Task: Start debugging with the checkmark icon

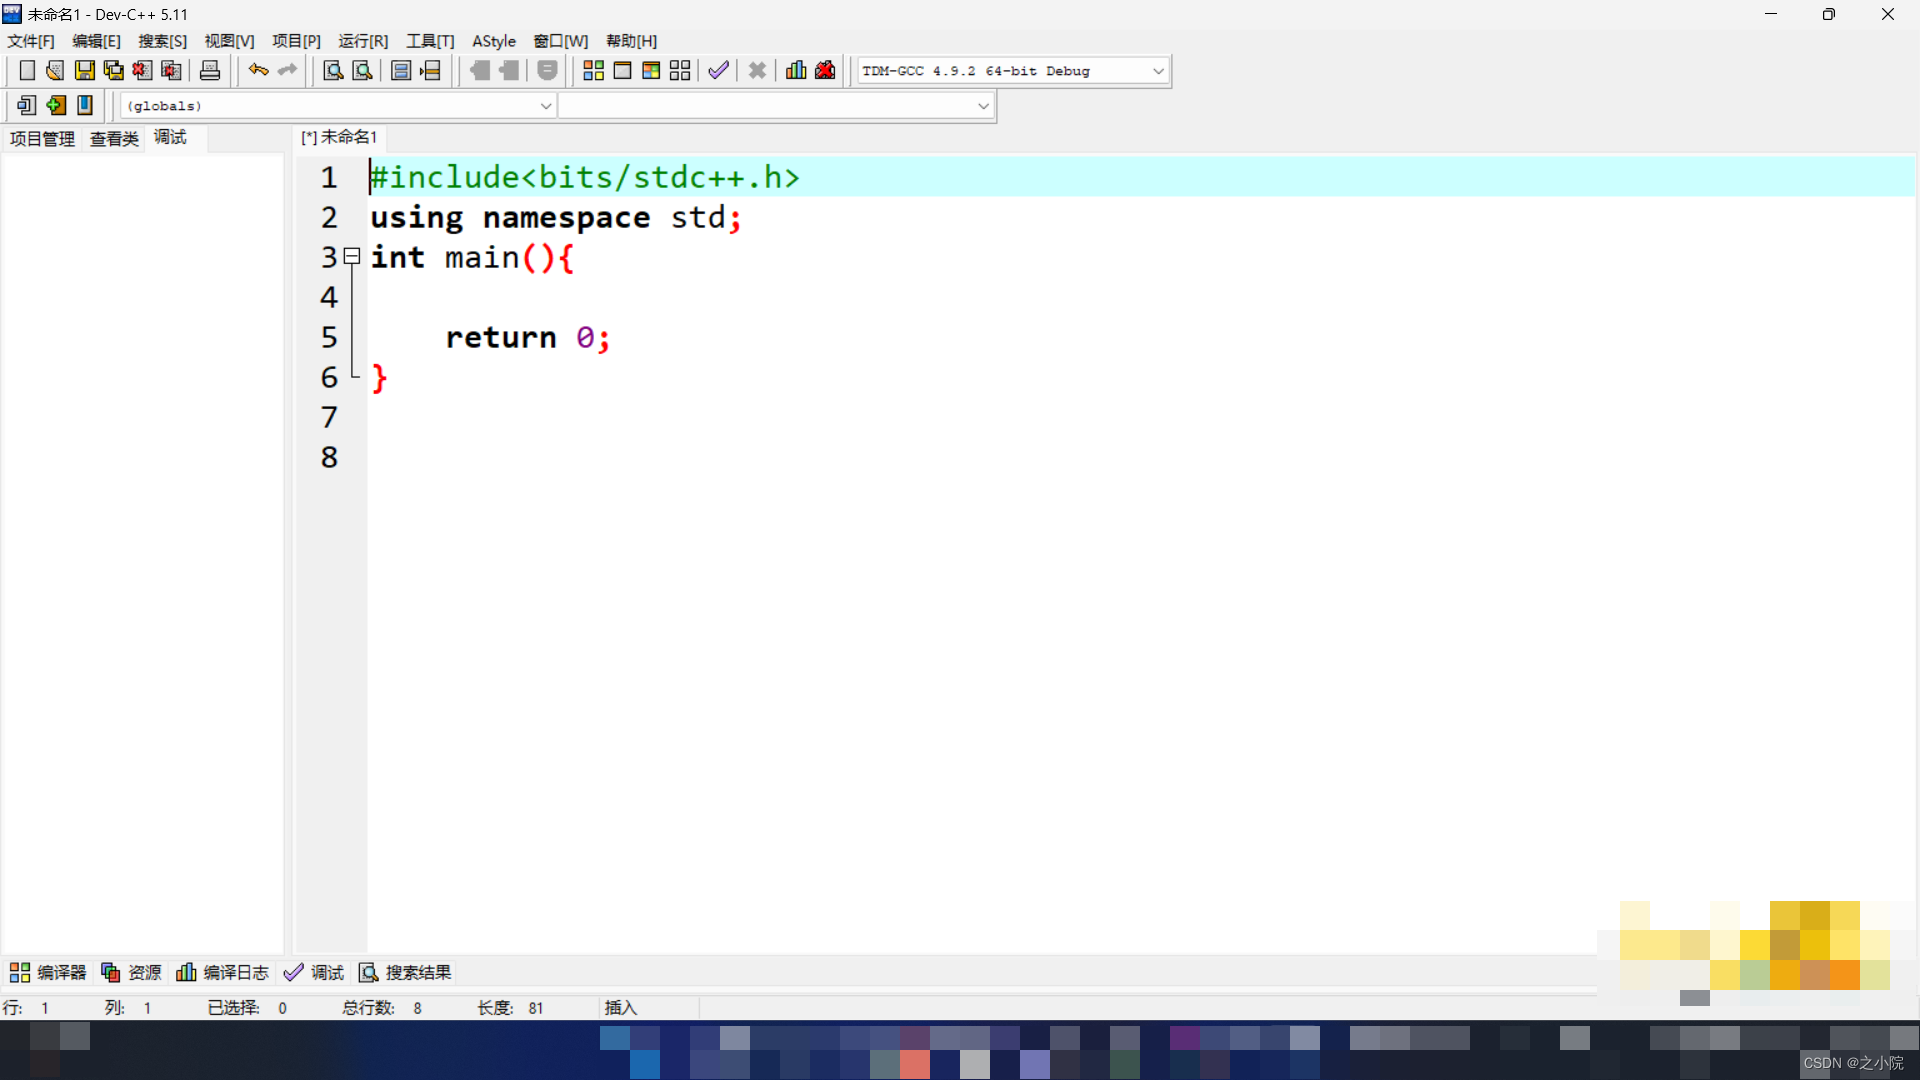Action: click(717, 70)
